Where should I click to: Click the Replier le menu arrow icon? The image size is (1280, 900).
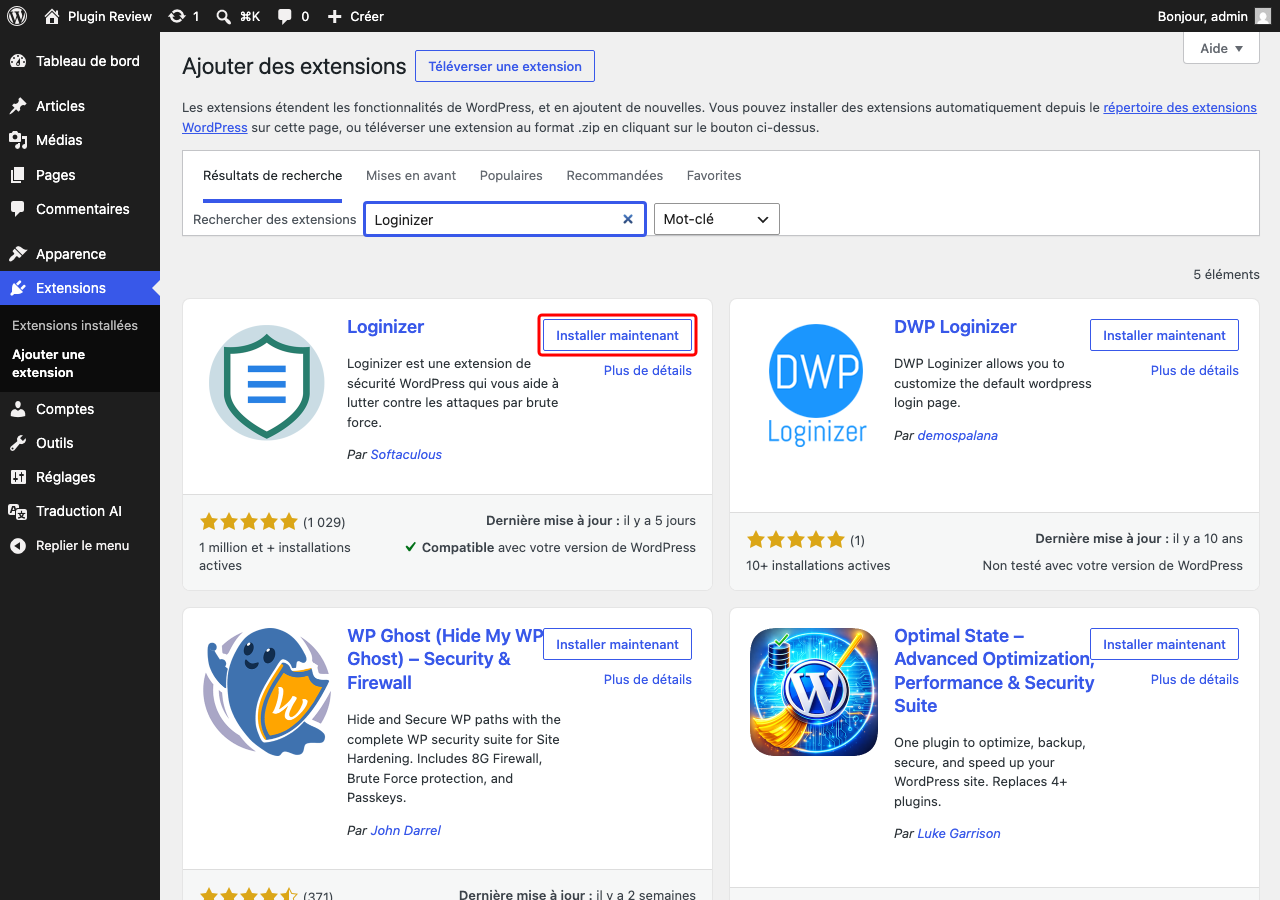point(18,546)
